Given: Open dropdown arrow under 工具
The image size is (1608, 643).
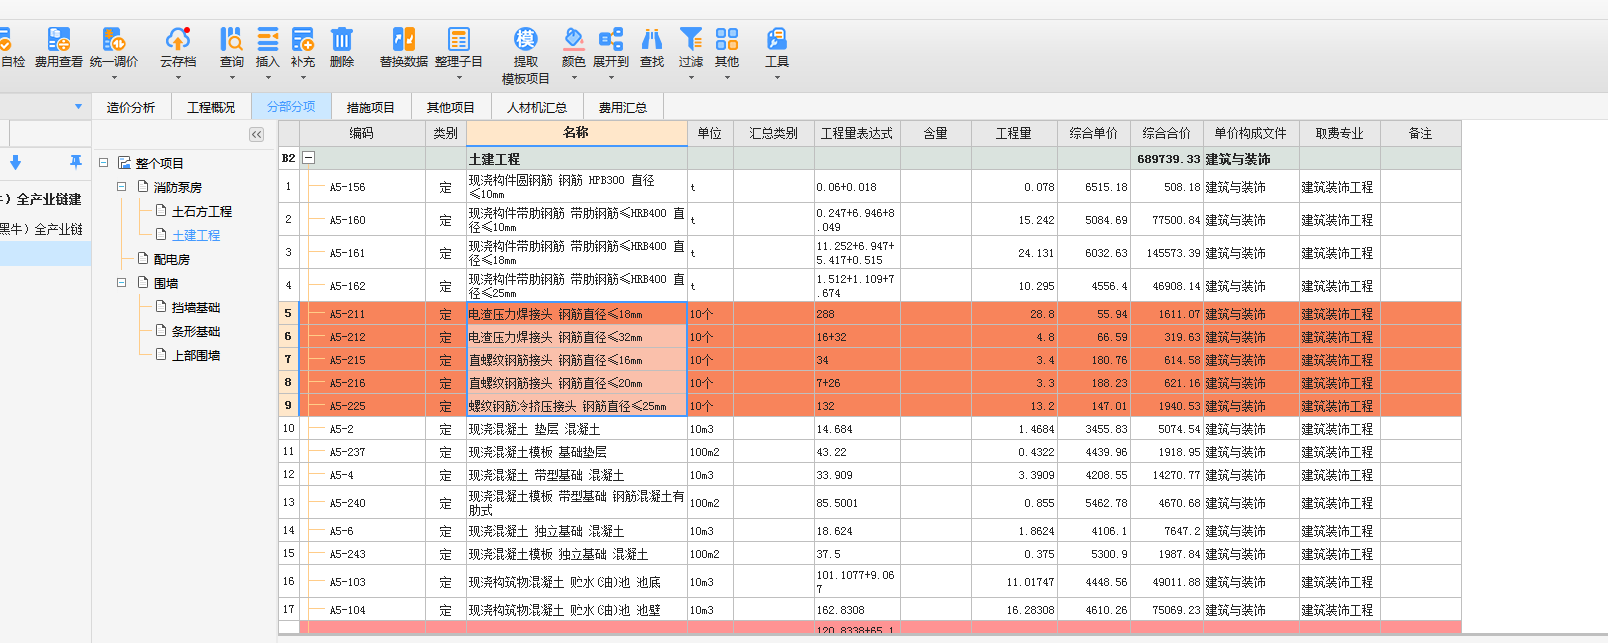Looking at the screenshot, I should [777, 77].
